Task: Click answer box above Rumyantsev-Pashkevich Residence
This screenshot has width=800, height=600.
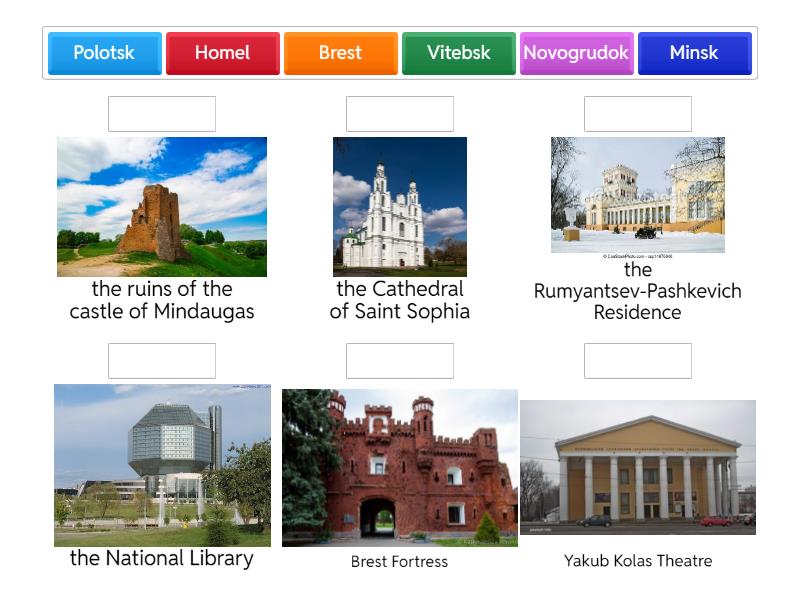Action: [x=638, y=114]
